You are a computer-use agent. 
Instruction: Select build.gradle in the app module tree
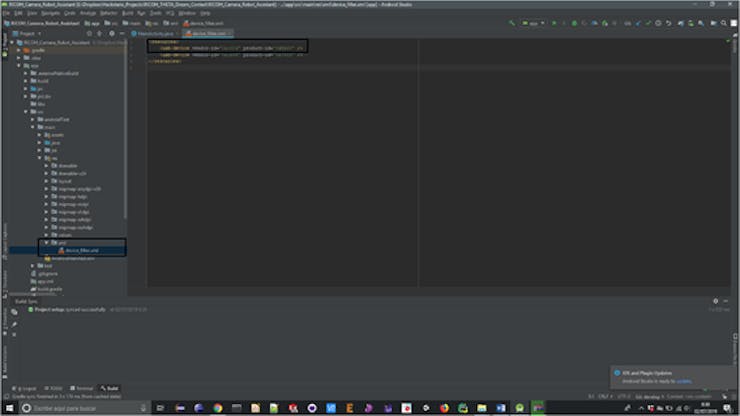(46, 289)
